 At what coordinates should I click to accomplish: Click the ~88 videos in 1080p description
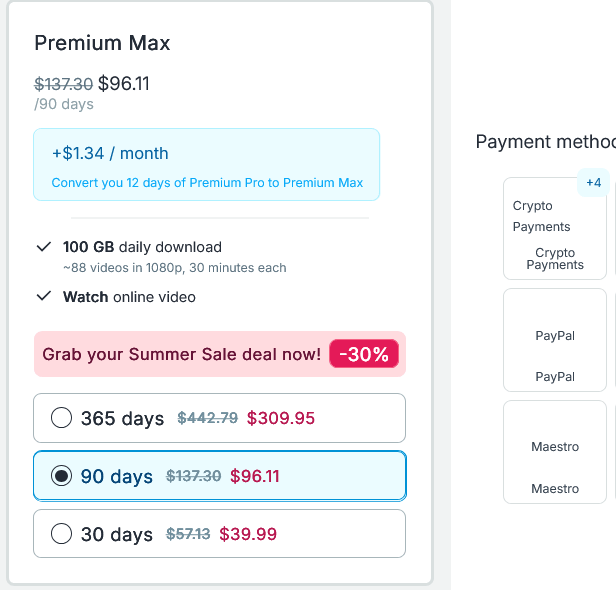(174, 268)
